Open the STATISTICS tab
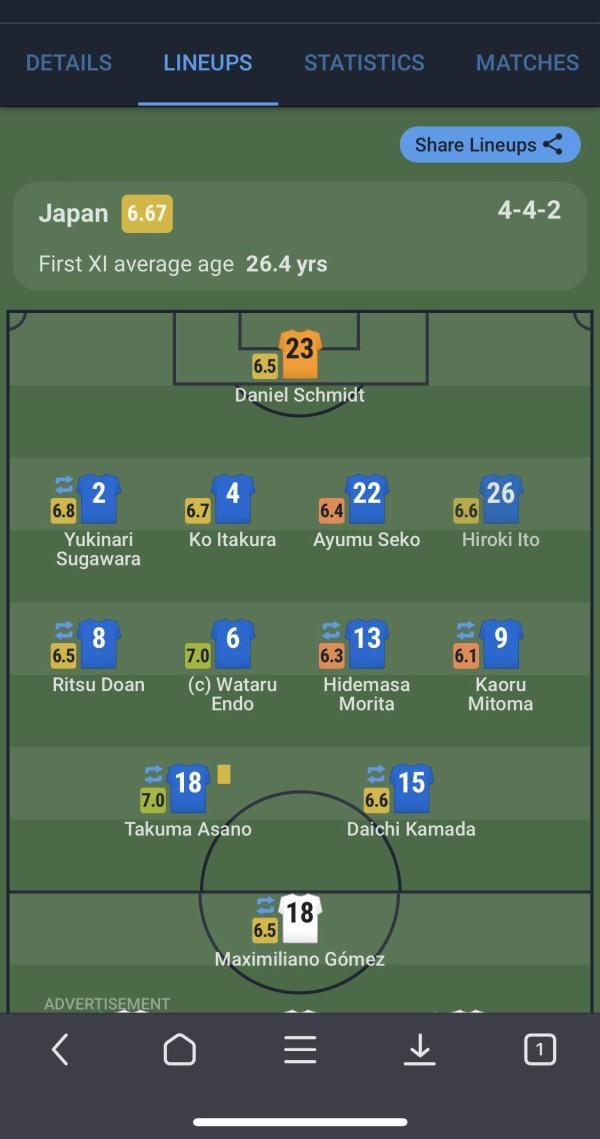The width and height of the screenshot is (600, 1139). click(364, 62)
